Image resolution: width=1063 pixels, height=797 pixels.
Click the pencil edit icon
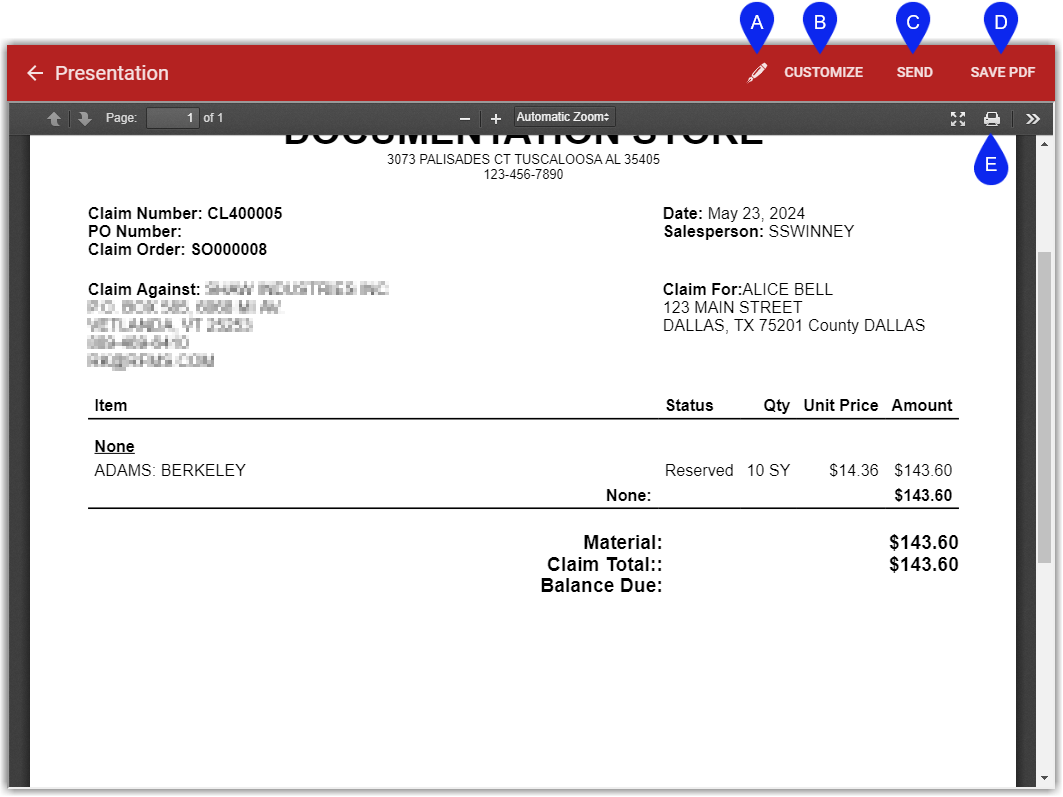757,73
